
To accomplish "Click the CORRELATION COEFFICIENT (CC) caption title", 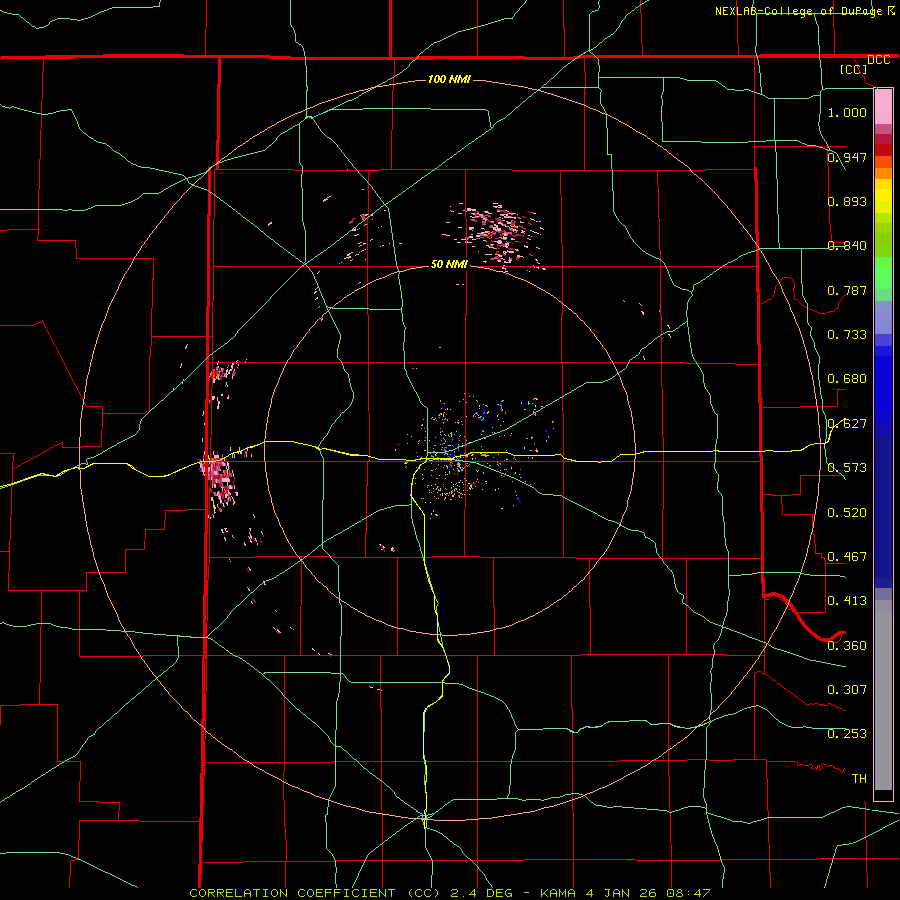I will click(315, 893).
